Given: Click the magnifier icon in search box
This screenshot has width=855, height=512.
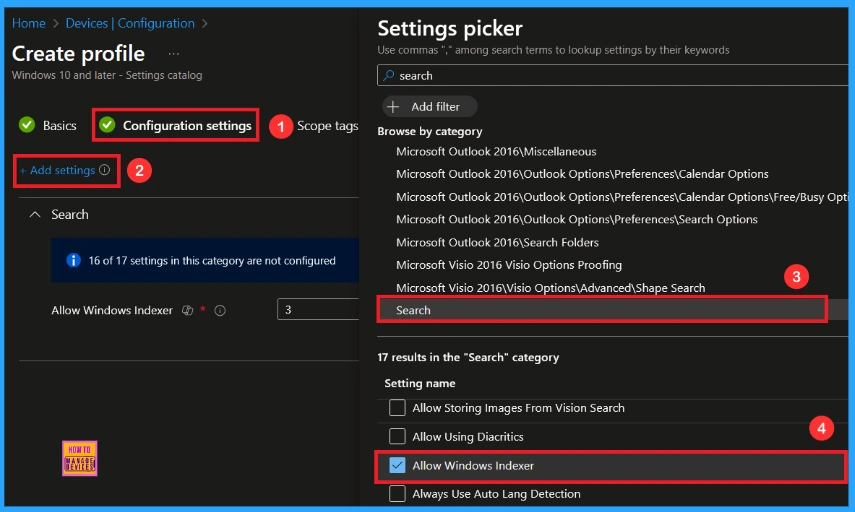Looking at the screenshot, I should 388,75.
